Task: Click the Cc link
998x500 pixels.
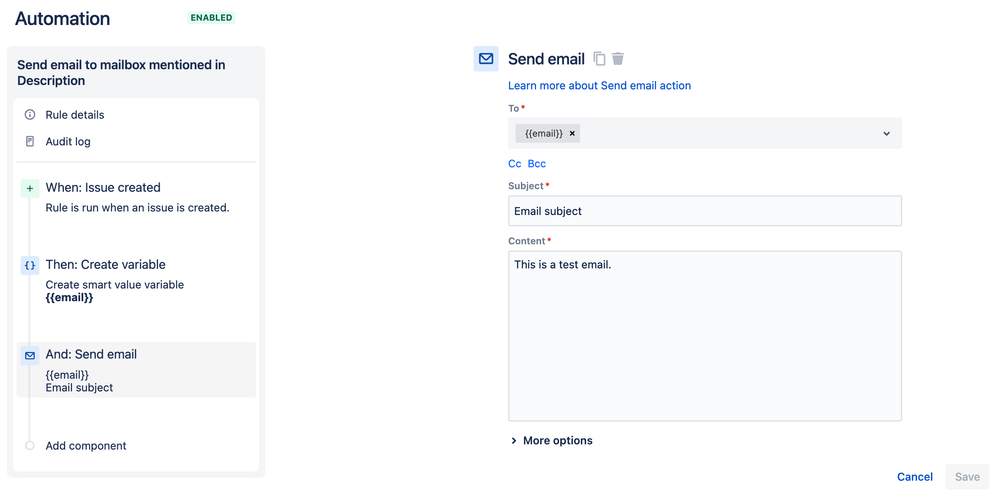Action: point(515,163)
